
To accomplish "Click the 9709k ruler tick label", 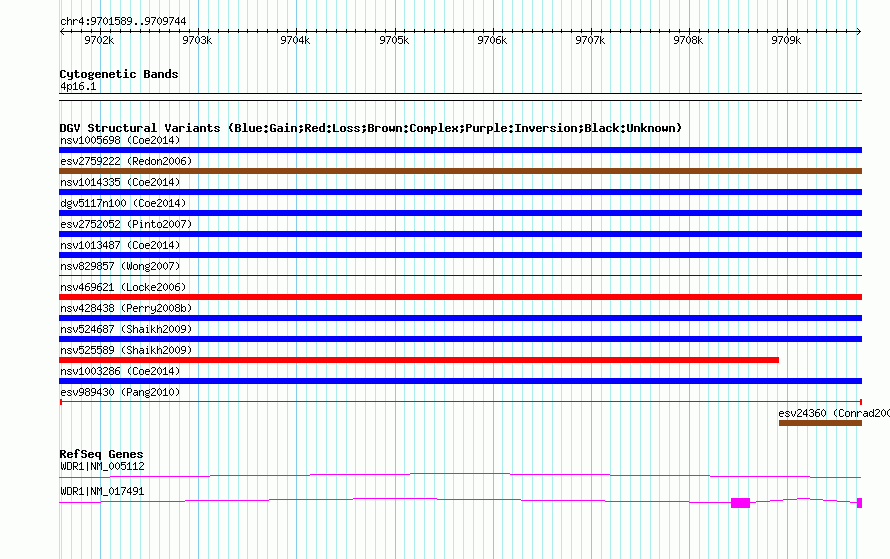I will click(786, 40).
